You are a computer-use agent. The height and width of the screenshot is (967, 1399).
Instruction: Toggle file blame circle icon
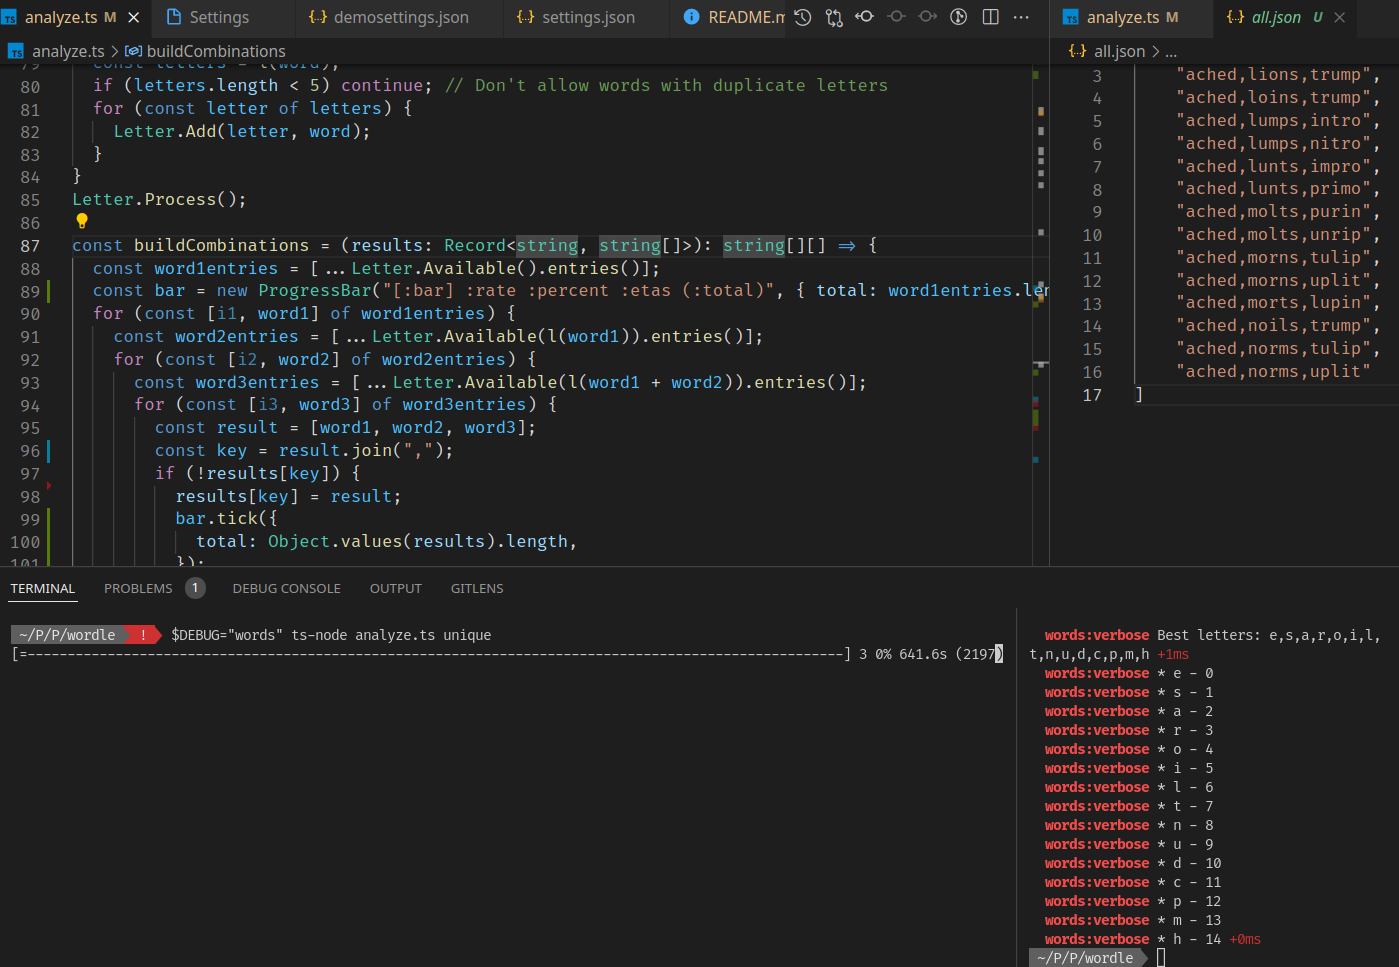tap(959, 17)
